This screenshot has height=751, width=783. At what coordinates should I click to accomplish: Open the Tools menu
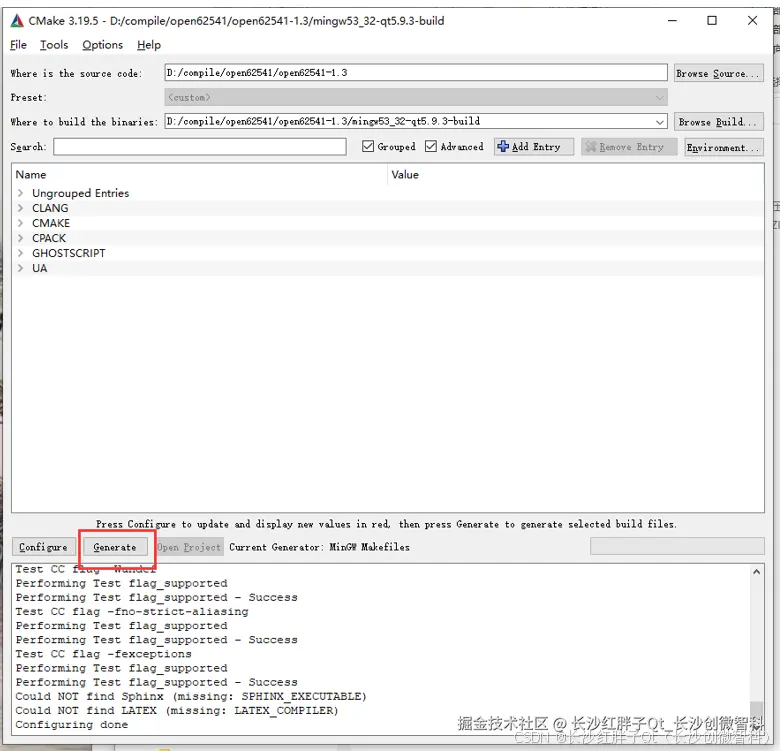click(x=54, y=45)
